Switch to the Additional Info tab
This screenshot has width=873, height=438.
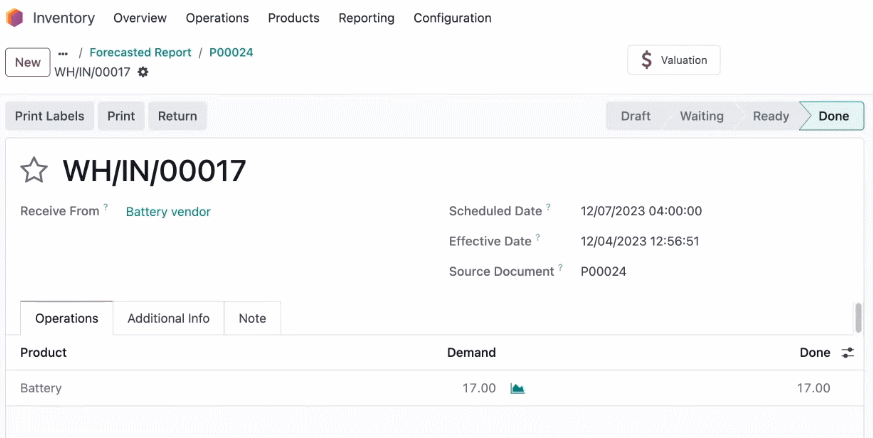pyautogui.click(x=169, y=318)
